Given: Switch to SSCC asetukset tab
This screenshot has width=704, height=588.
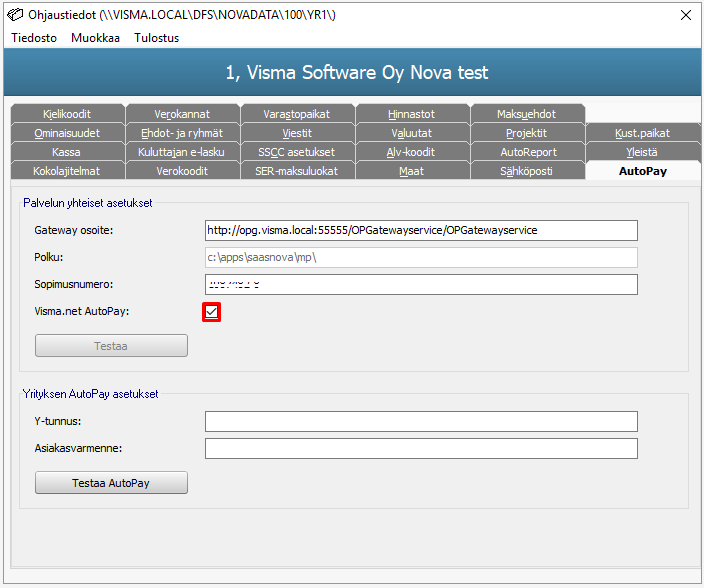Looking at the screenshot, I should [297, 152].
